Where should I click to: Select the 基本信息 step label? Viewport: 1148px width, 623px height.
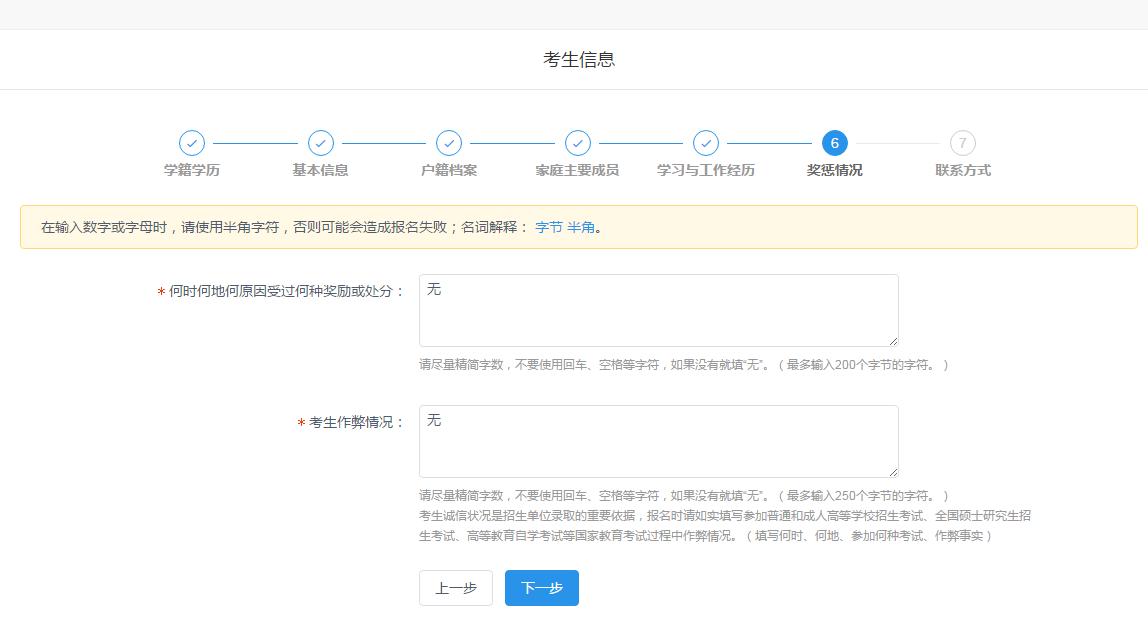tap(320, 170)
